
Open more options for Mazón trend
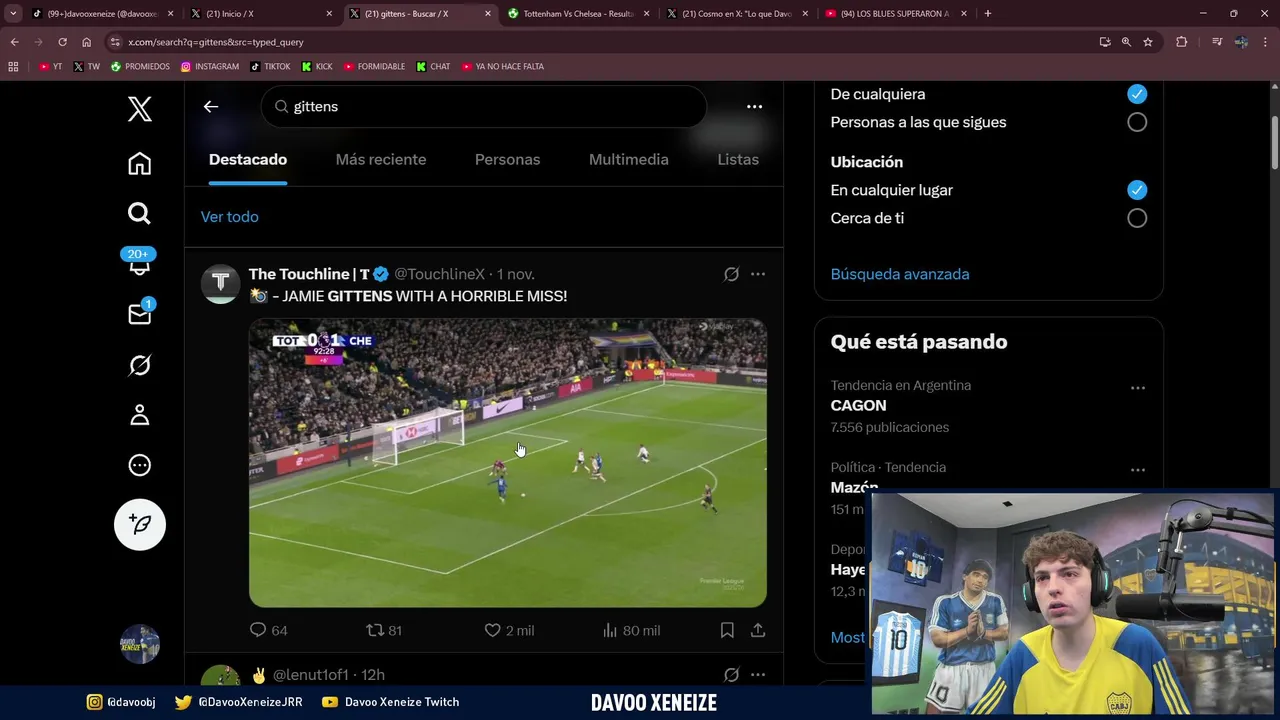pyautogui.click(x=1137, y=470)
